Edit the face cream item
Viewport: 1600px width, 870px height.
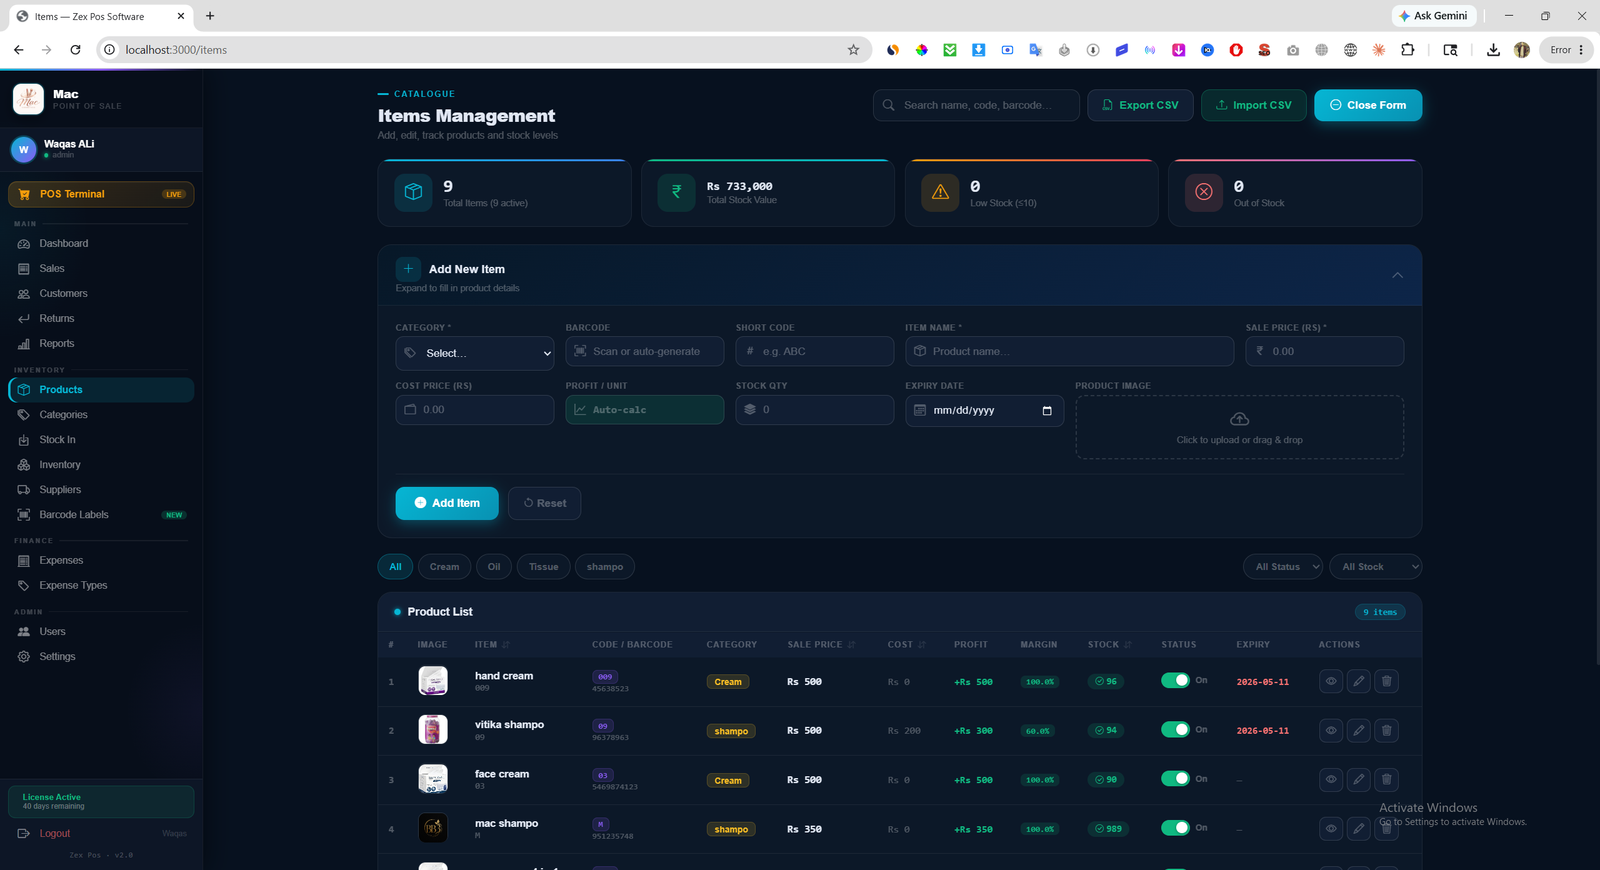1358,779
